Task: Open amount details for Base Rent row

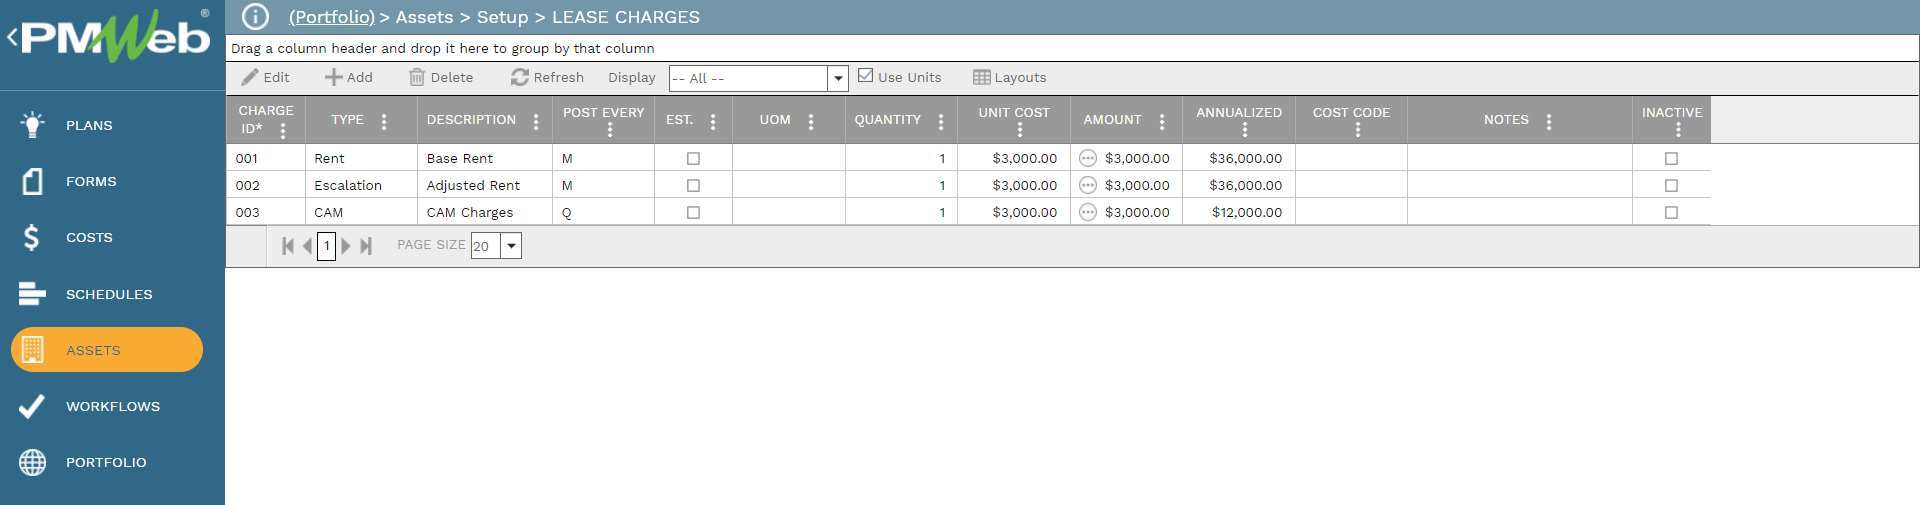Action: (x=1088, y=158)
